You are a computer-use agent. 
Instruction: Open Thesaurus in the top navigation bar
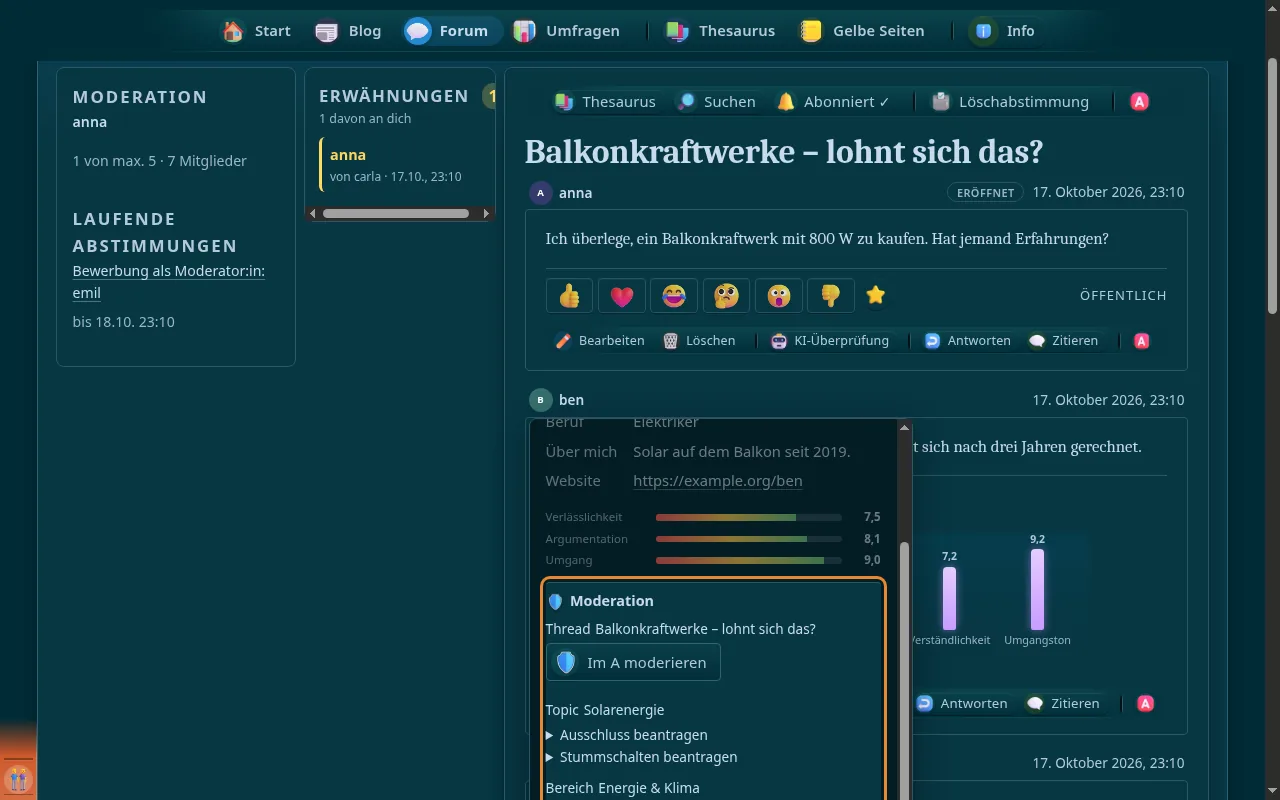point(721,31)
